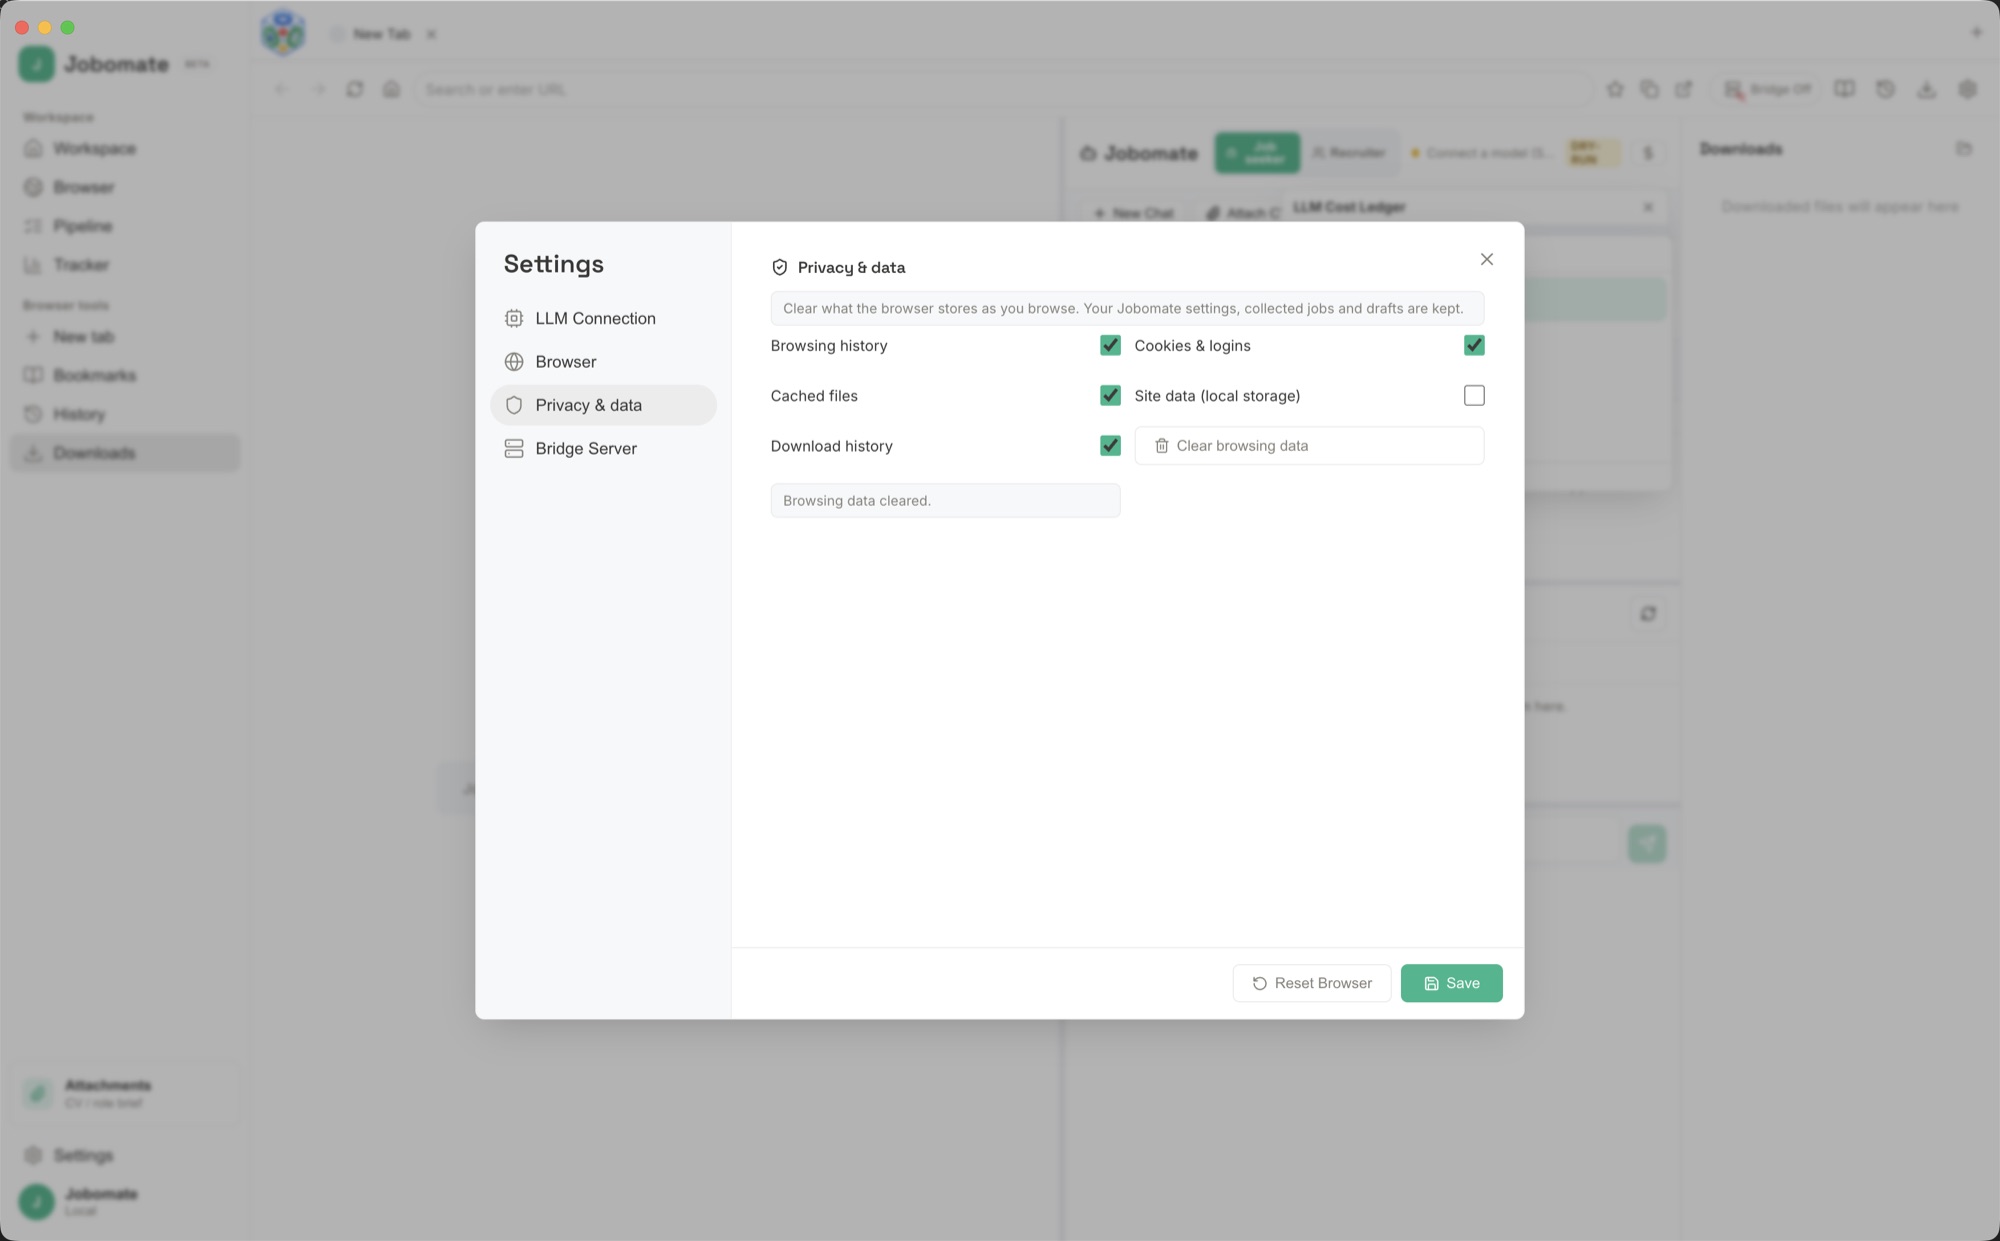This screenshot has width=2000, height=1241.
Task: Click the open-external icon in the toolbar
Action: click(x=1684, y=89)
